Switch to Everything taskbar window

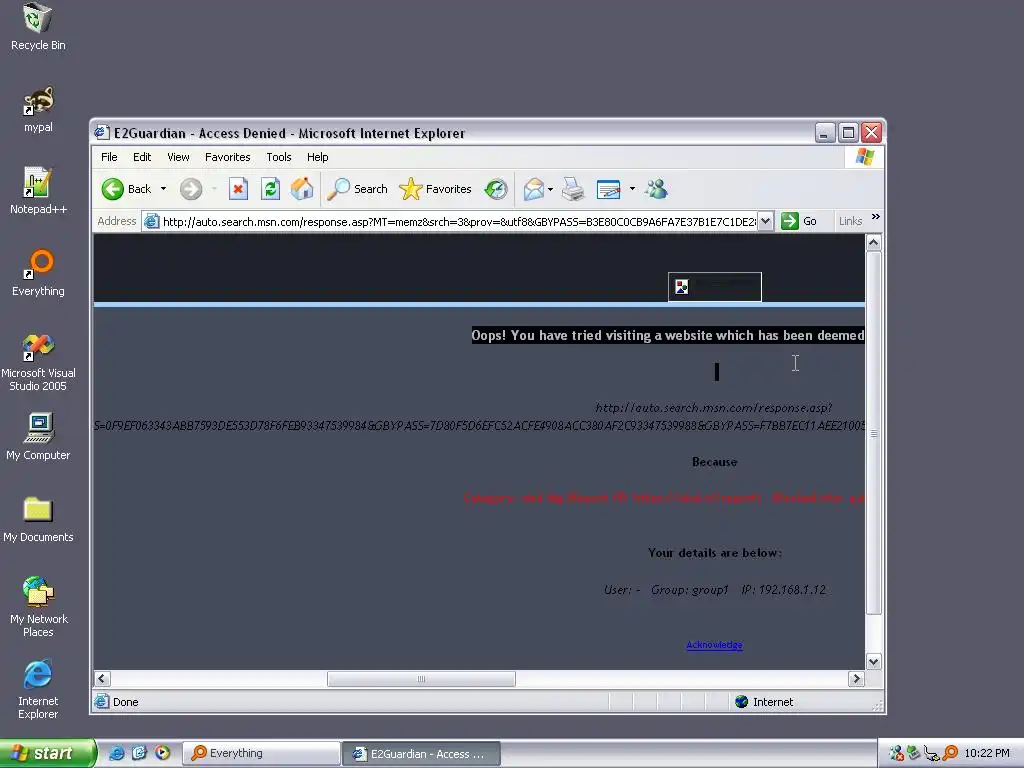tap(261, 754)
